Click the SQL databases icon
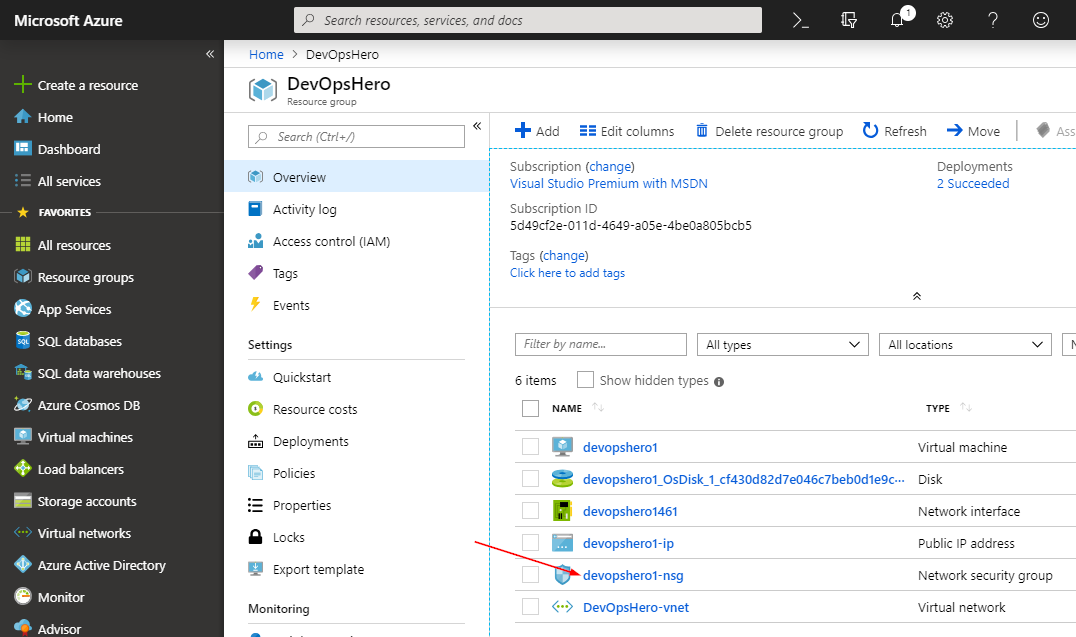Screen dimensions: 1076x637 pyautogui.click(x=23, y=340)
